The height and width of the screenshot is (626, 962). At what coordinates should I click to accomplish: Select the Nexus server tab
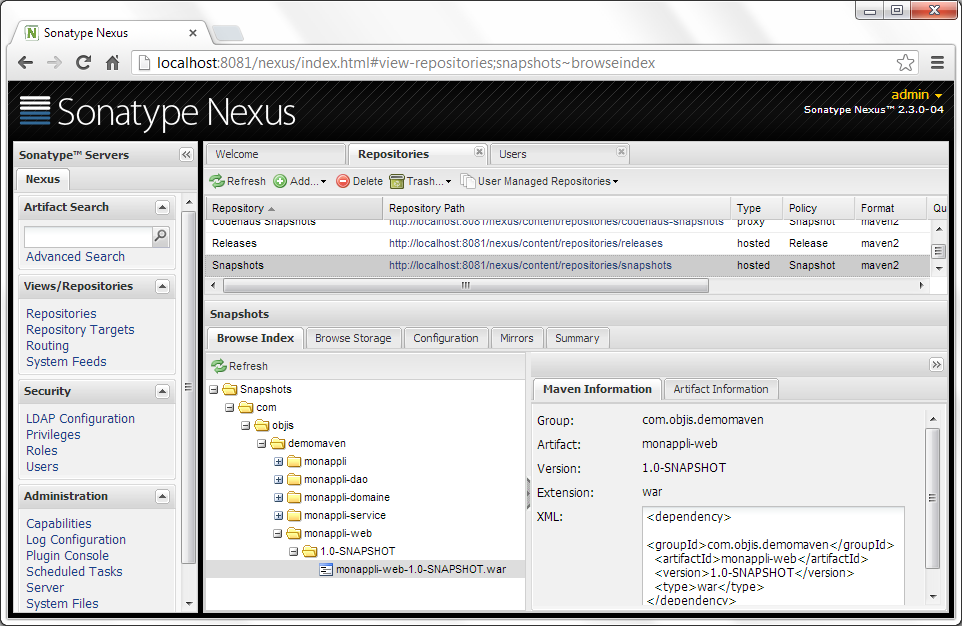click(x=43, y=179)
